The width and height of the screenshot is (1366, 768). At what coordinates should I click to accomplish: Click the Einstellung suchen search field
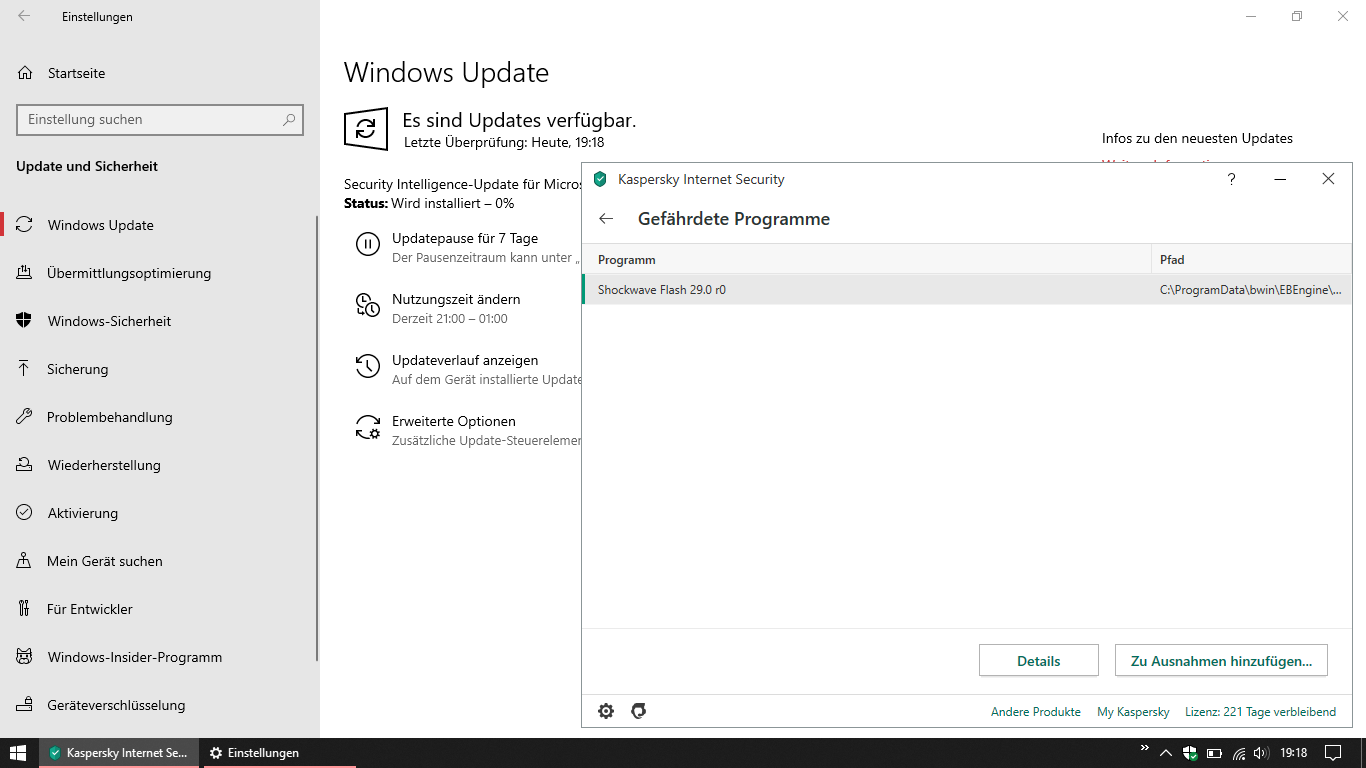[160, 119]
